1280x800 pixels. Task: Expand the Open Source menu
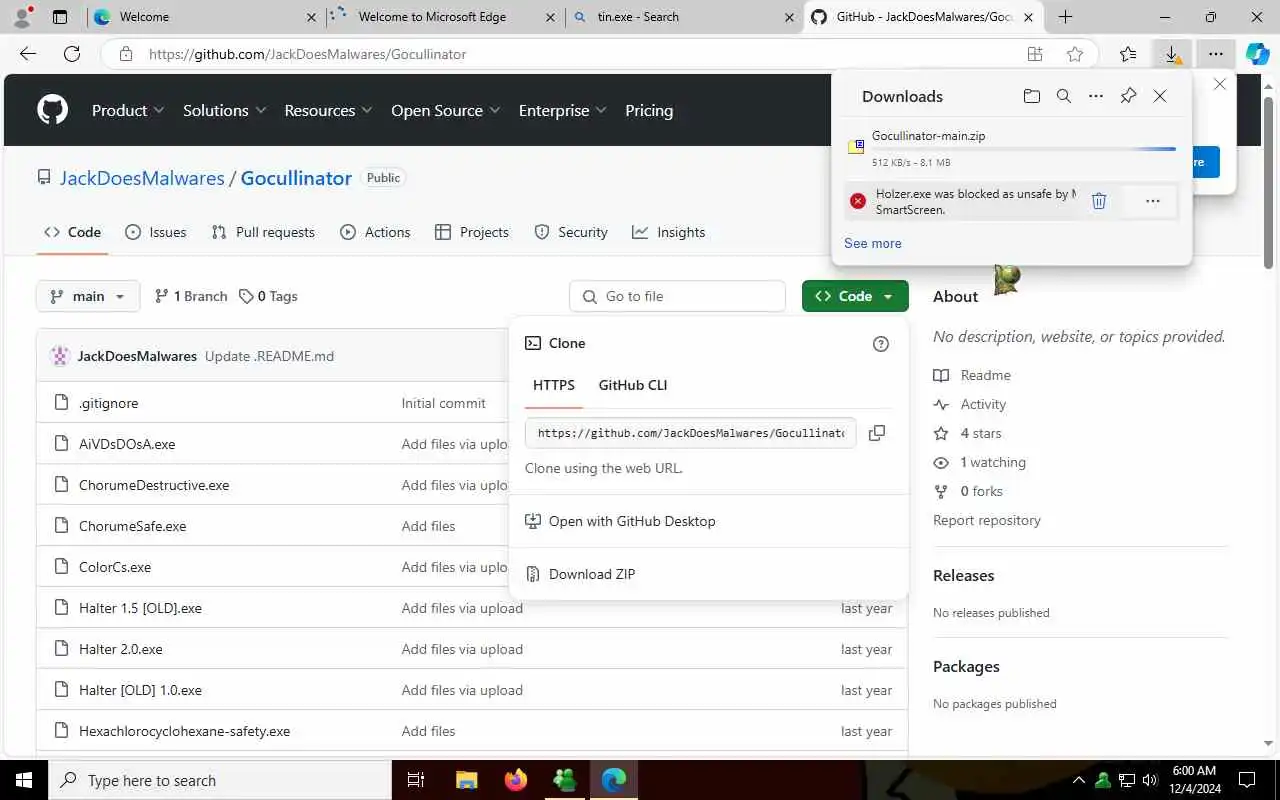445,110
